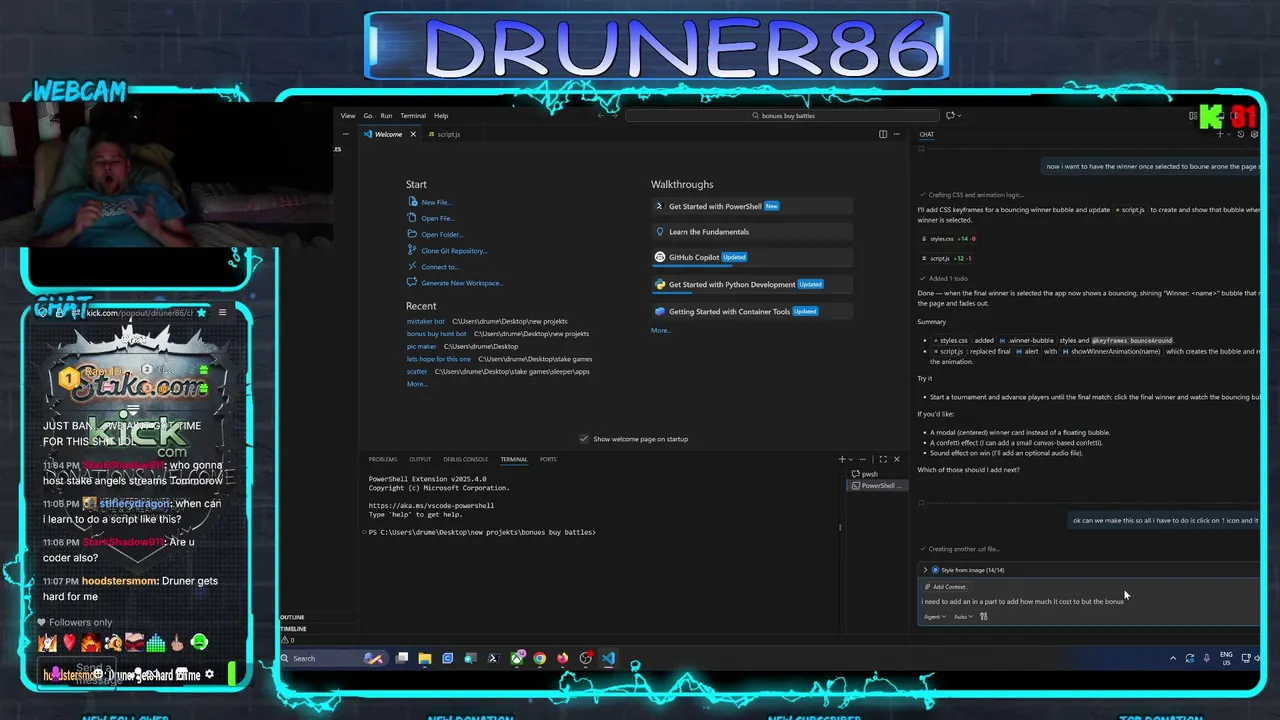Open the GitHub Copilot walkthrough

[x=752, y=257]
